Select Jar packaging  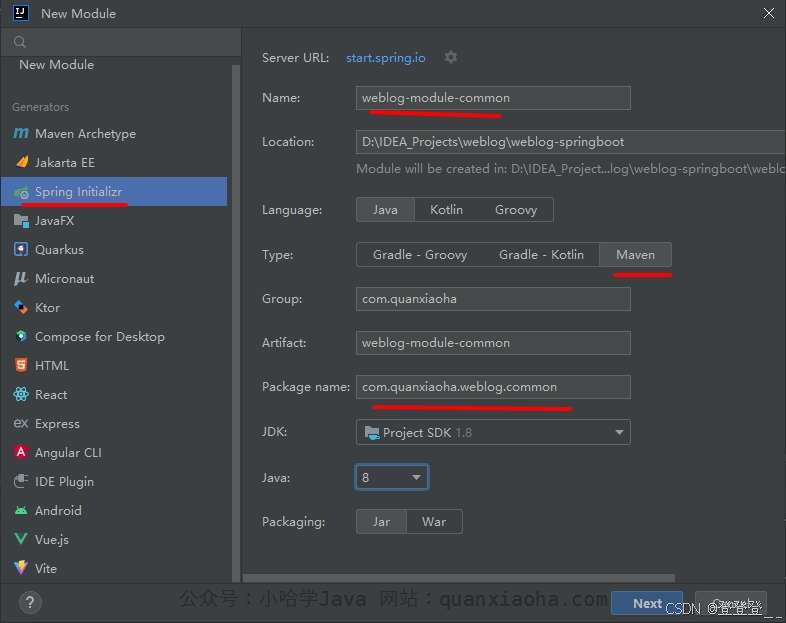(x=381, y=522)
